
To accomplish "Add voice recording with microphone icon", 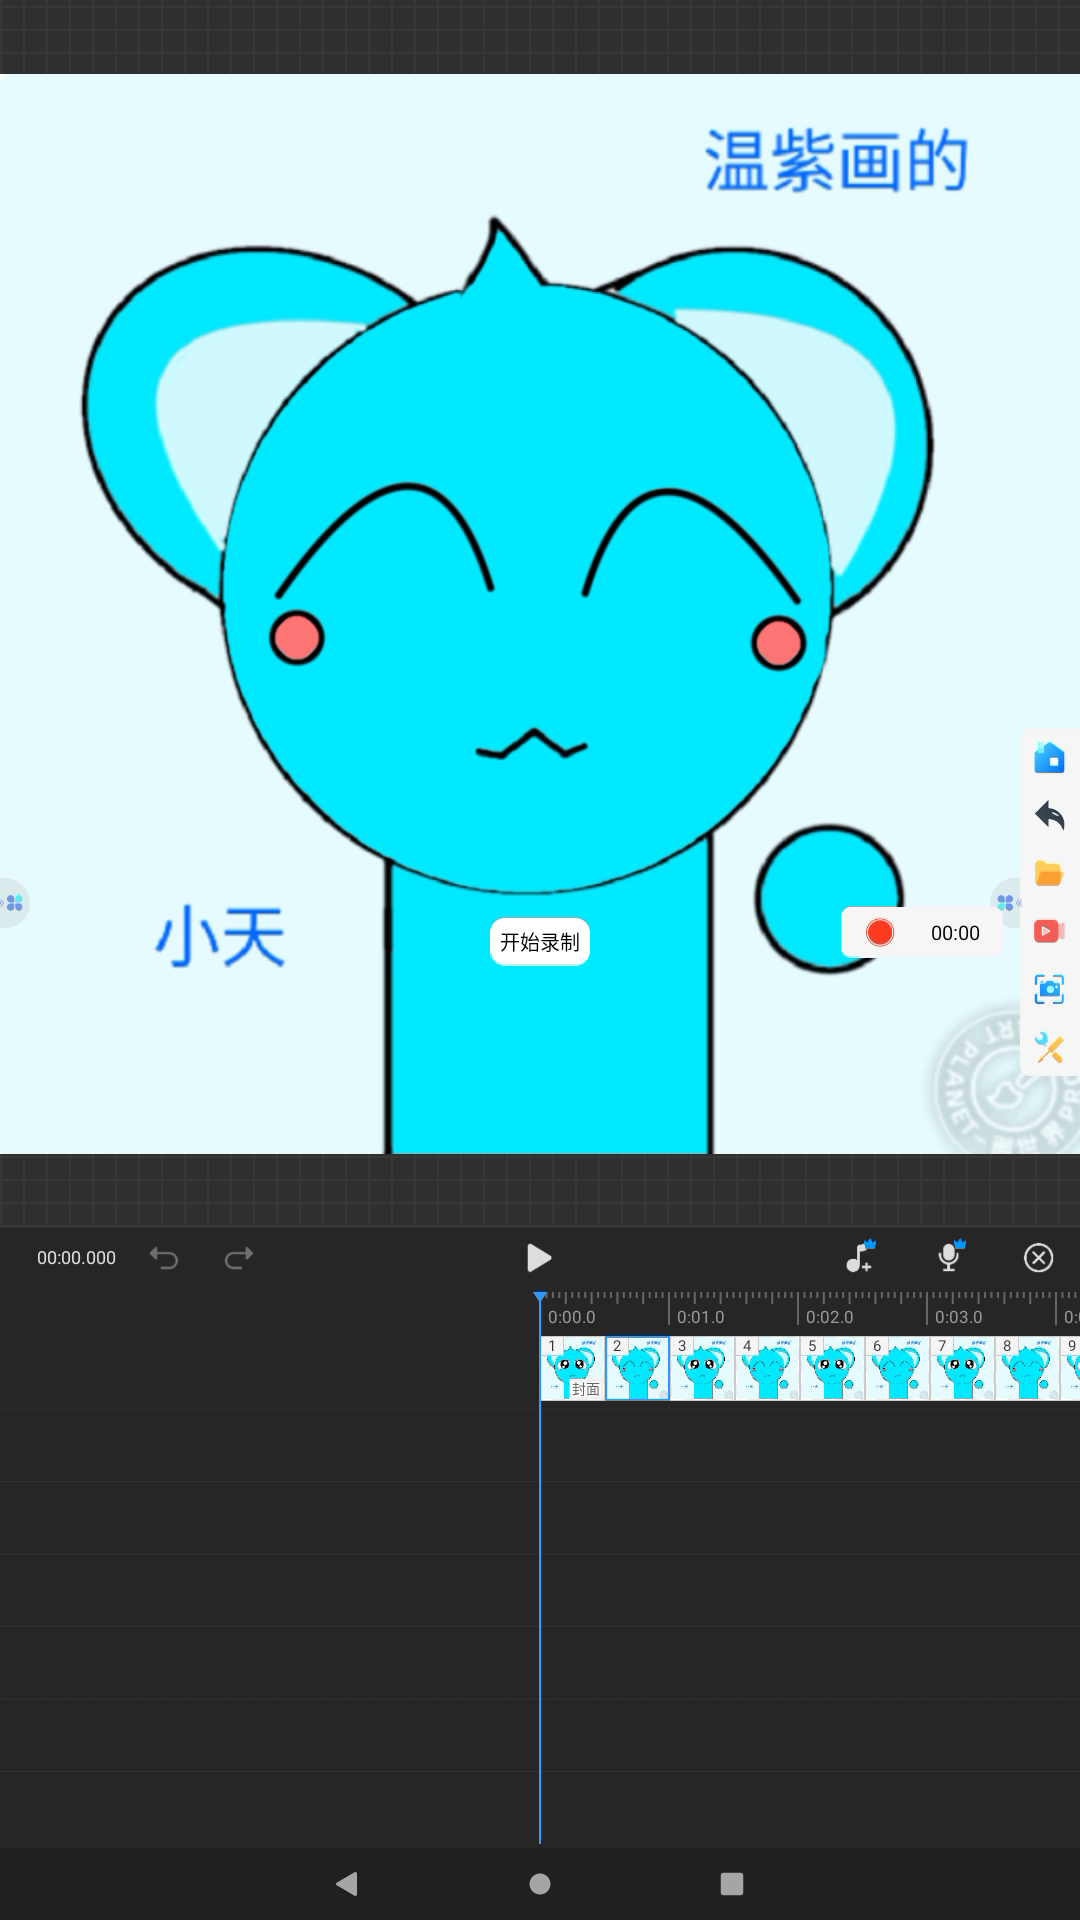I will [x=950, y=1257].
